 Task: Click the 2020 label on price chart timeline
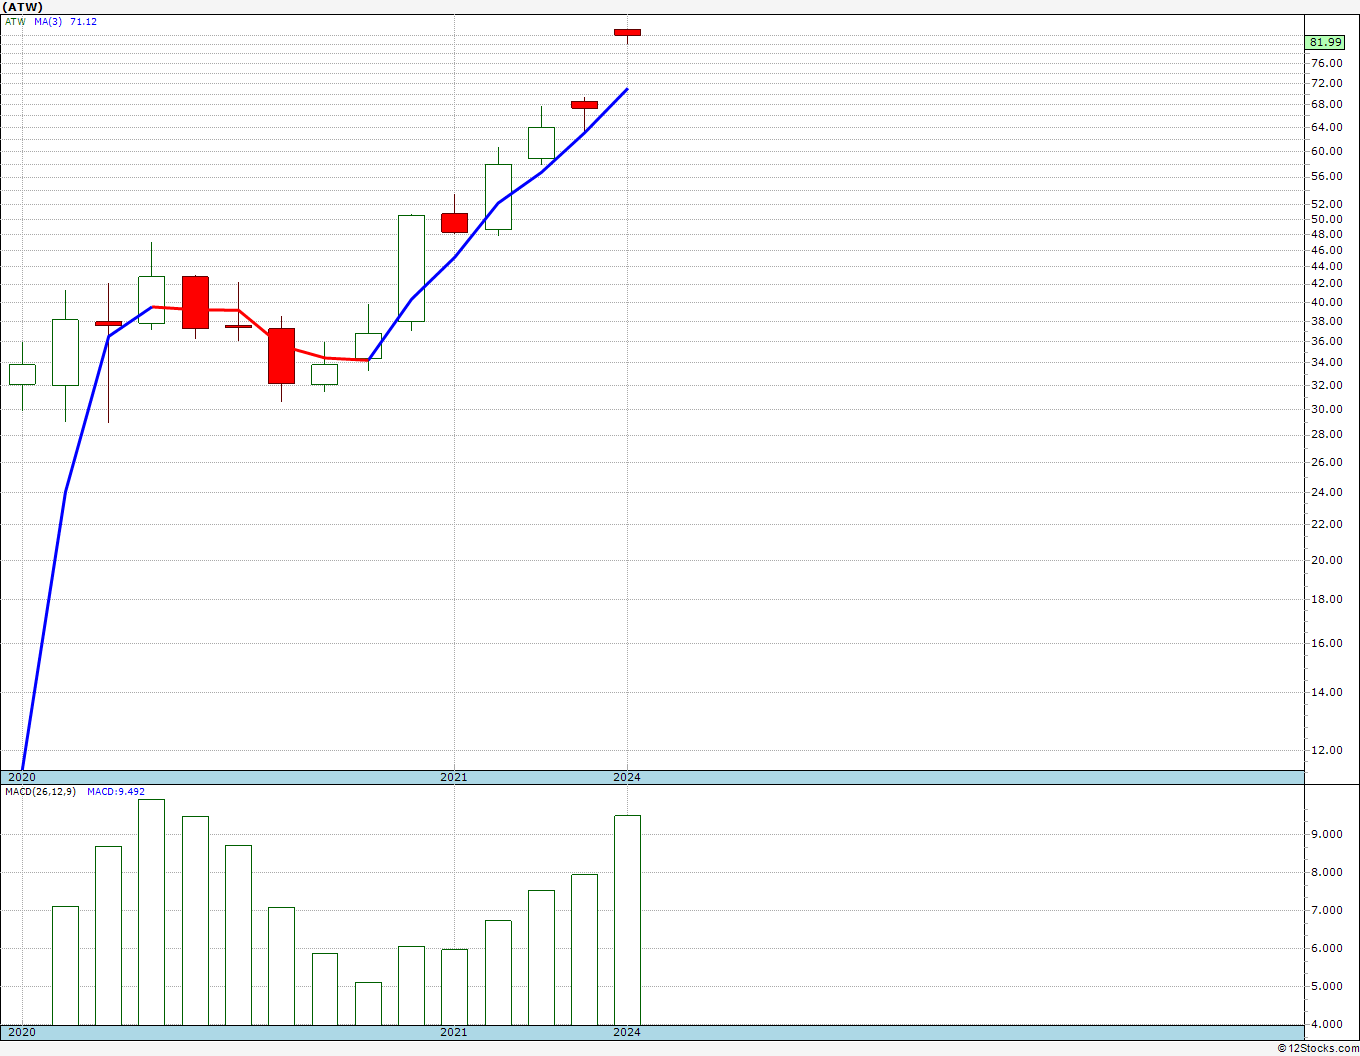(22, 777)
